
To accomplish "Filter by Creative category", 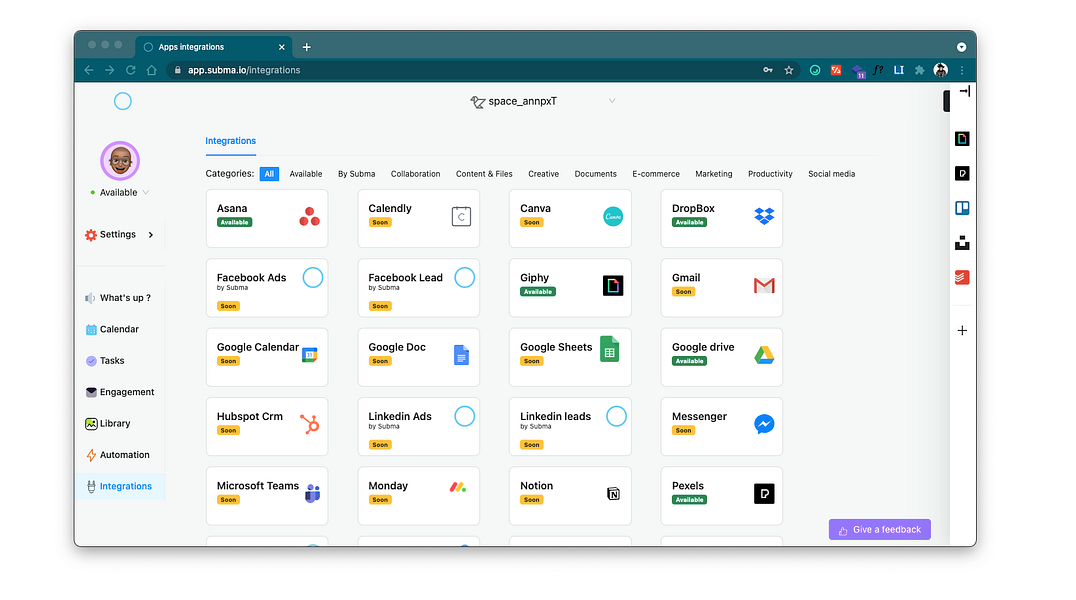I will click(x=543, y=174).
